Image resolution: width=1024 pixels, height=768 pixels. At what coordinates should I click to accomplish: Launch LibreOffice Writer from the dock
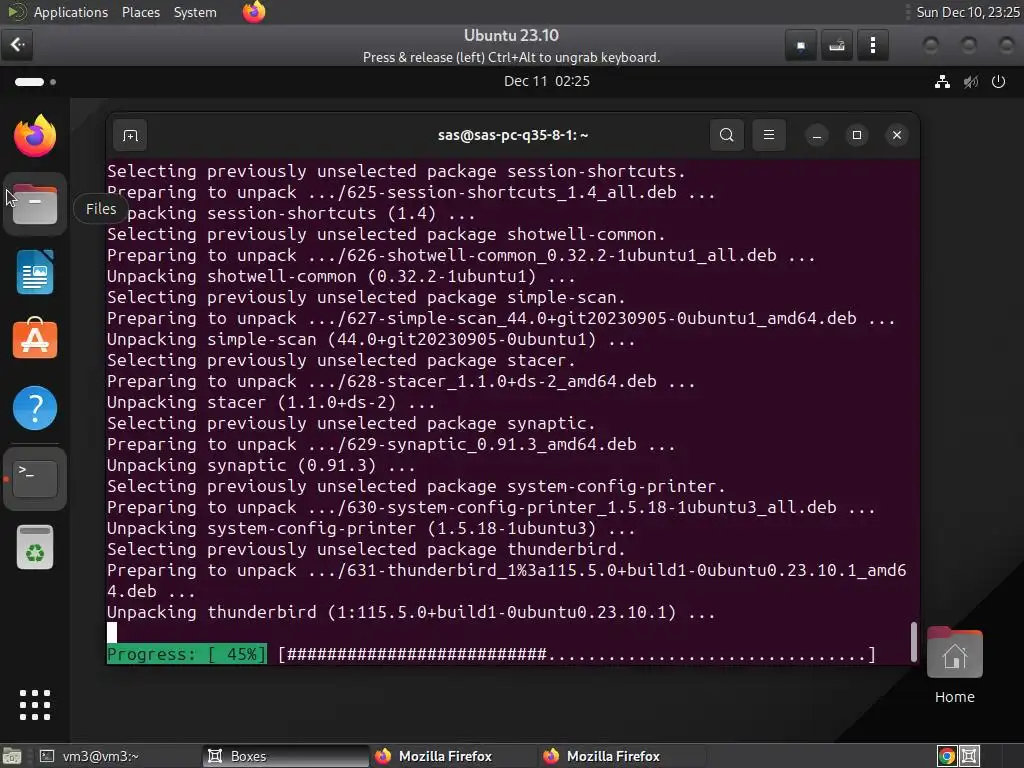coord(35,272)
